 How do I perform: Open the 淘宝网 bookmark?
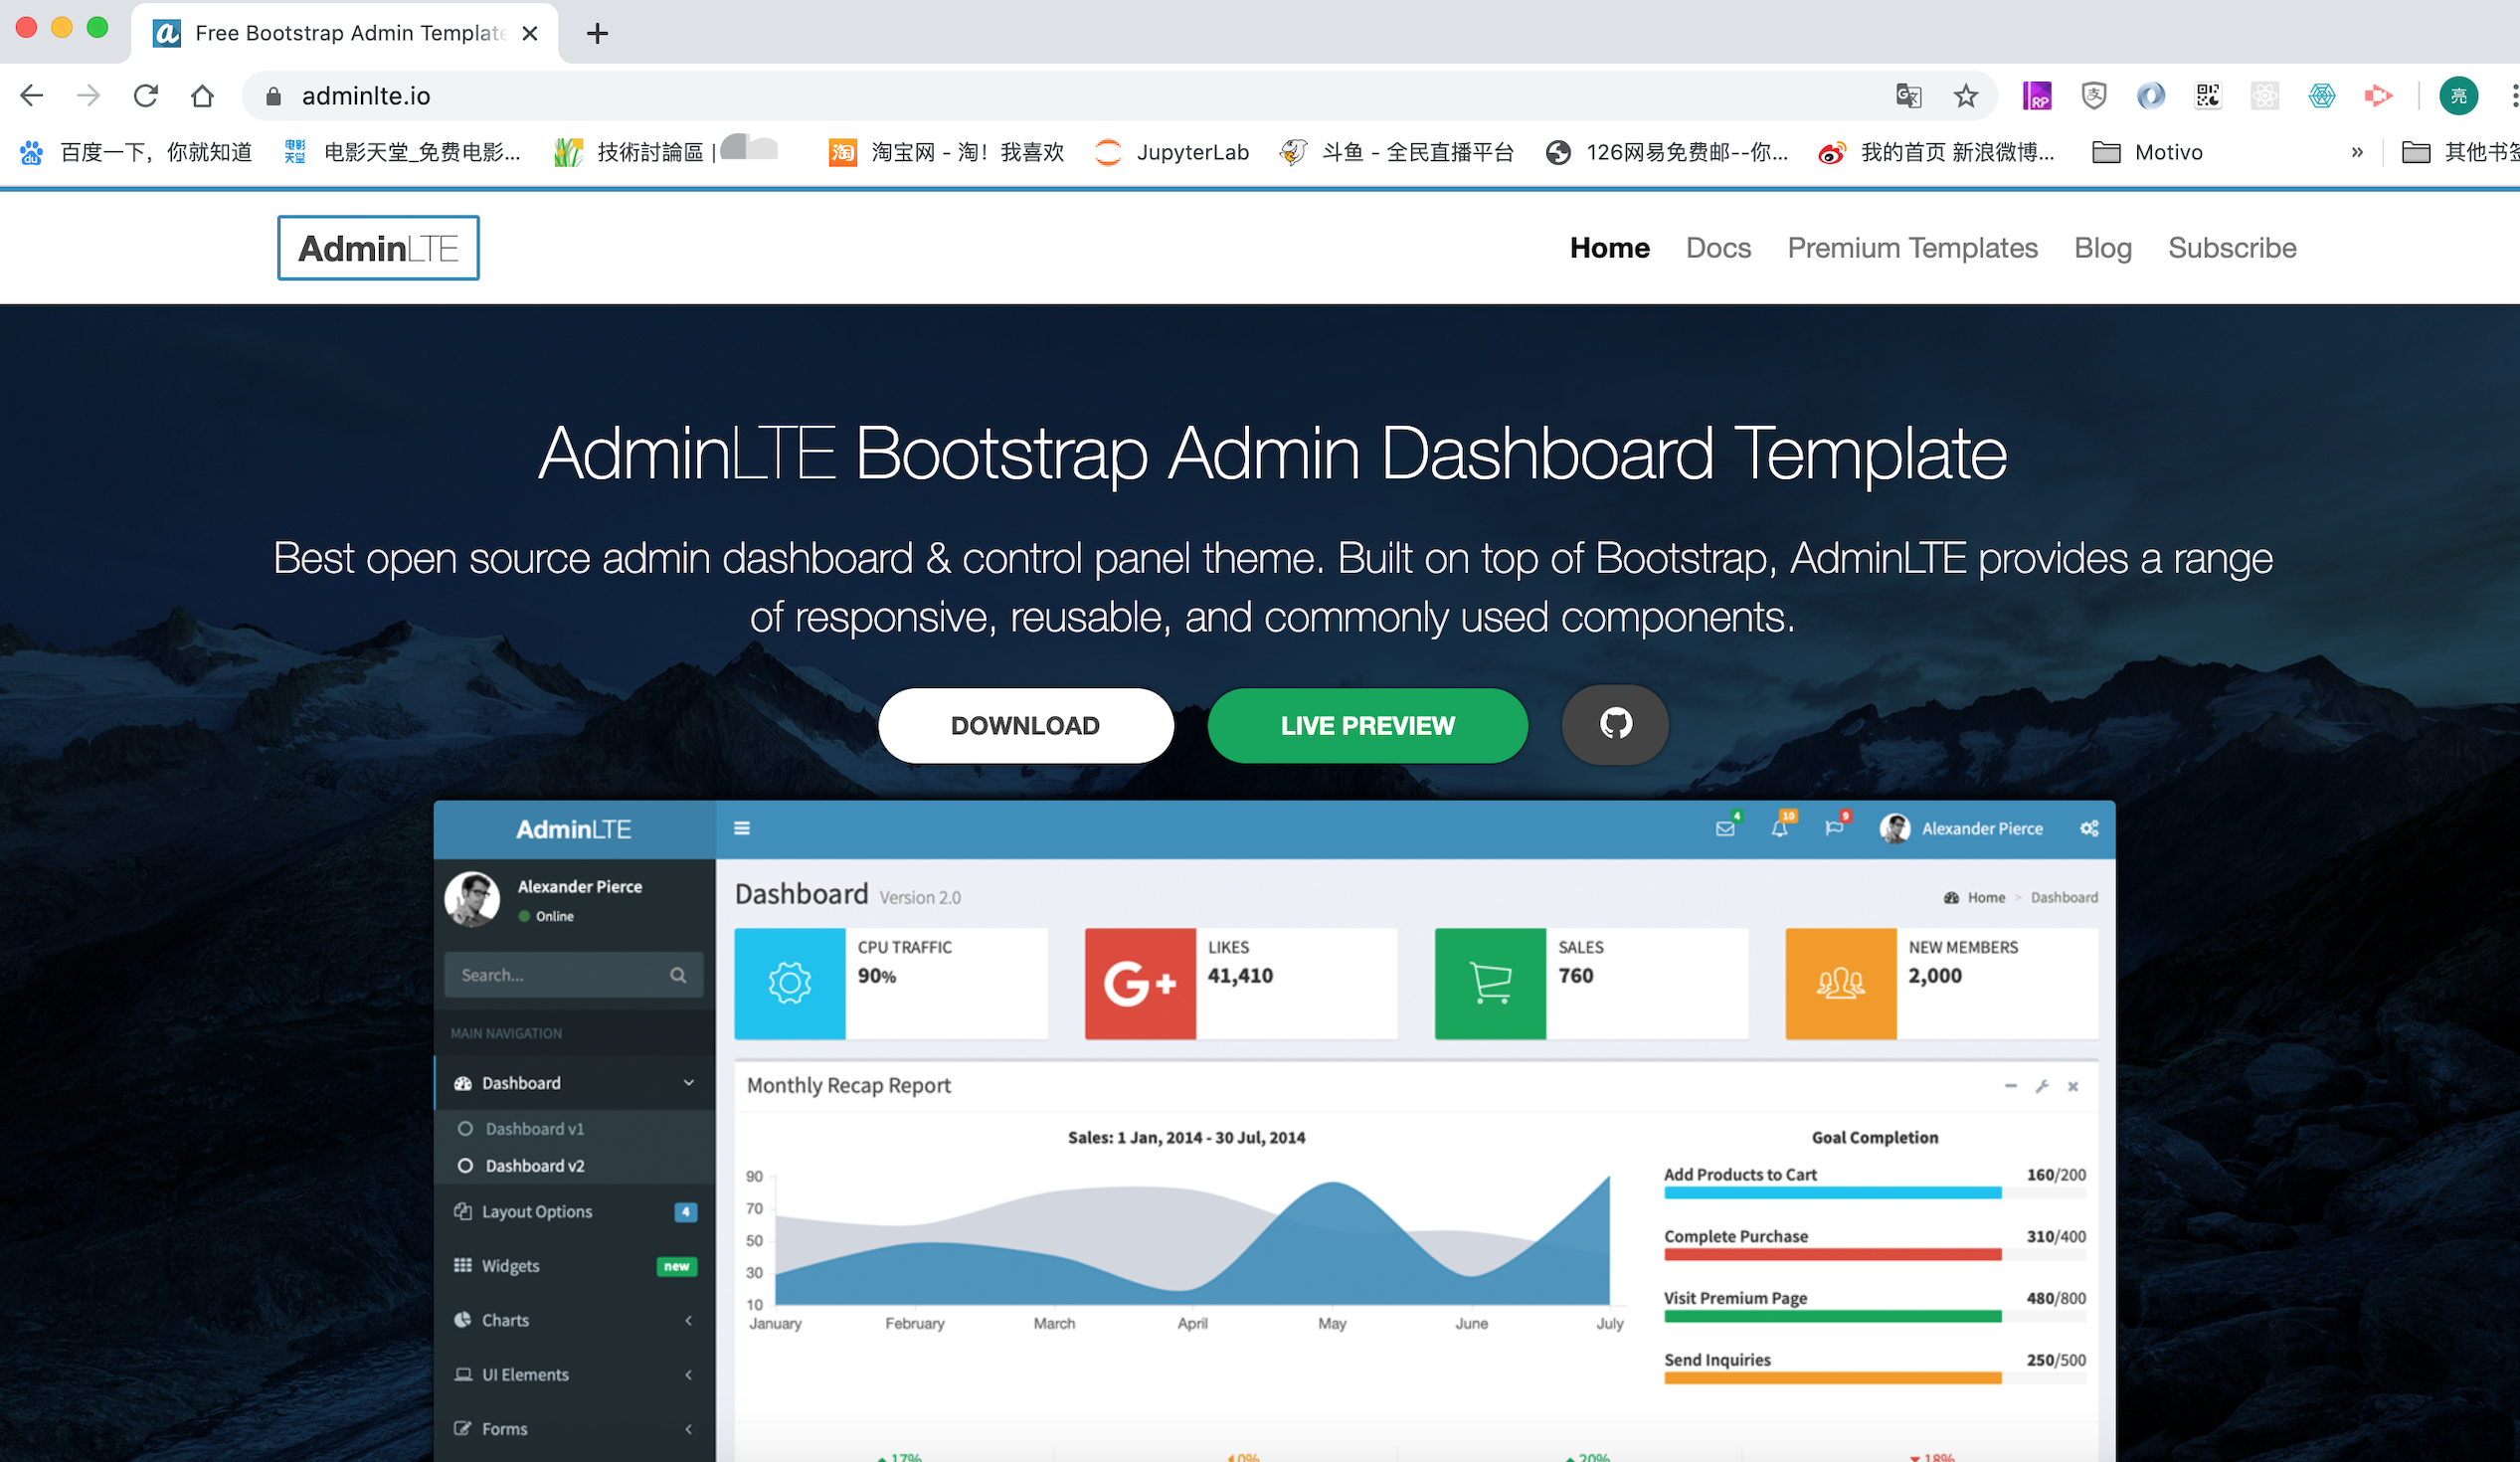pyautogui.click(x=946, y=152)
